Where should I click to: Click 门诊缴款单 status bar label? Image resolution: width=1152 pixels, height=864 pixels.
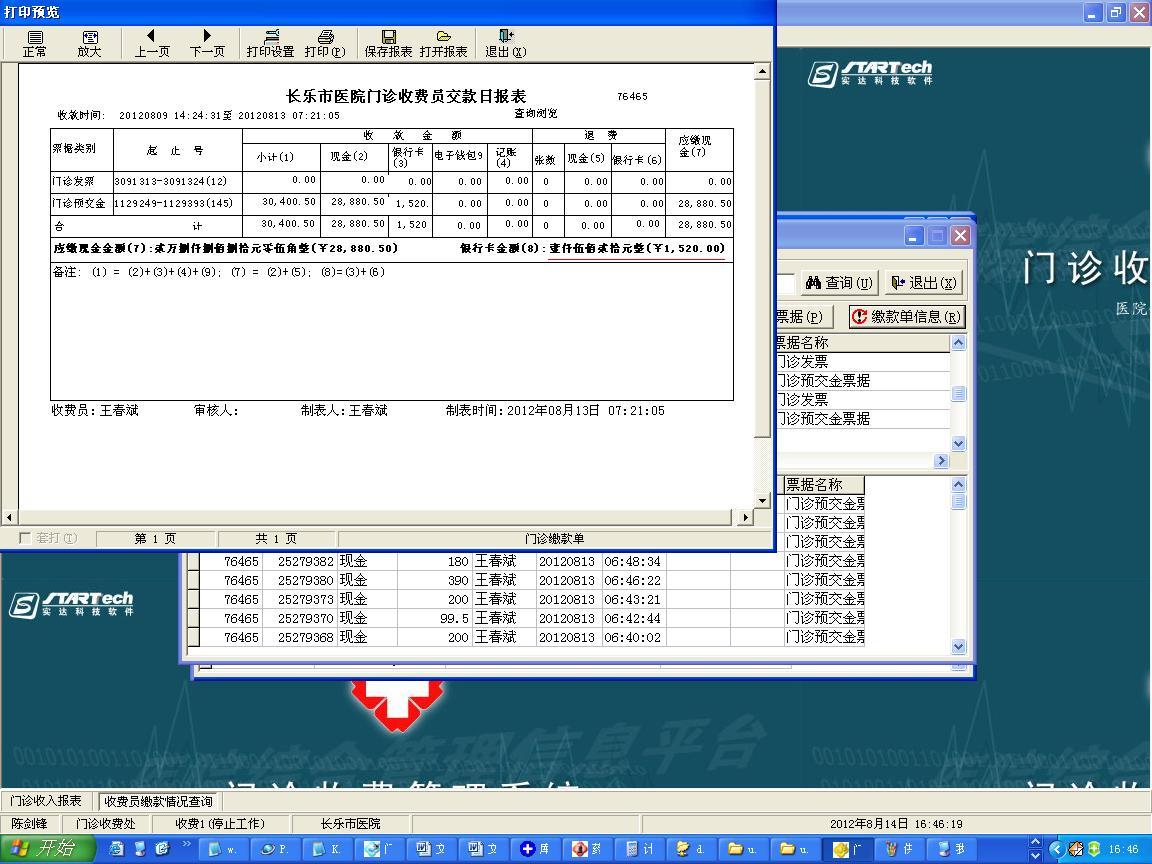click(555, 539)
